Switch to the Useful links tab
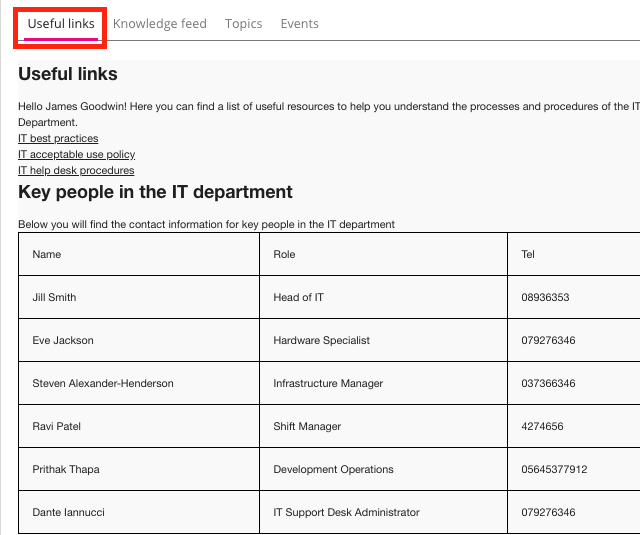640x535 pixels. tap(61, 24)
